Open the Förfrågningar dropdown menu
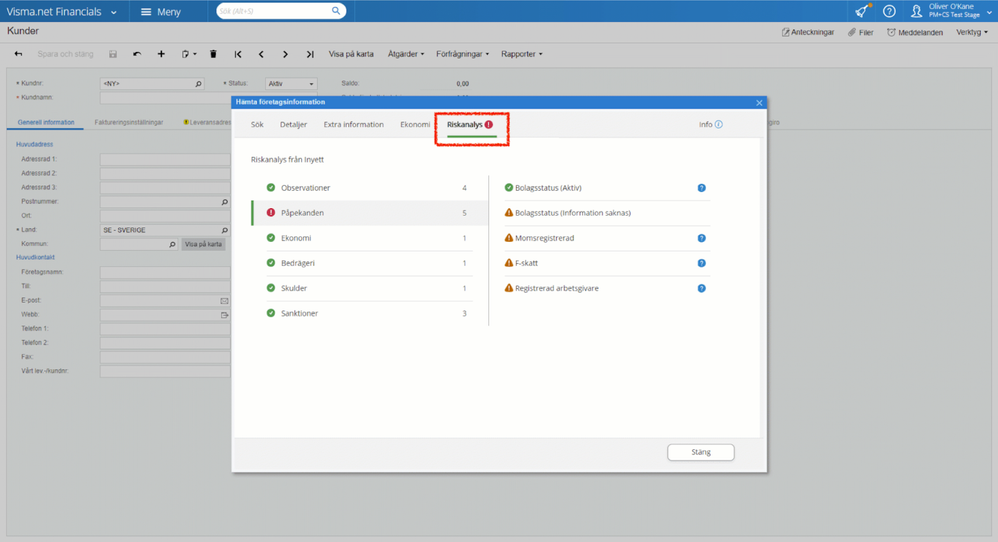This screenshot has width=998, height=542. point(463,54)
